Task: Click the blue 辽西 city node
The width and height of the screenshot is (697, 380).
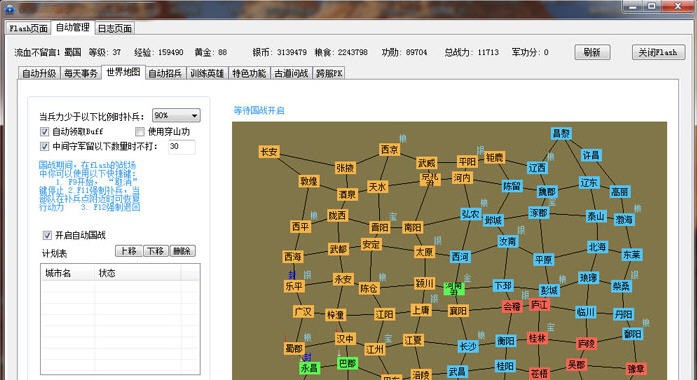Action: click(537, 168)
